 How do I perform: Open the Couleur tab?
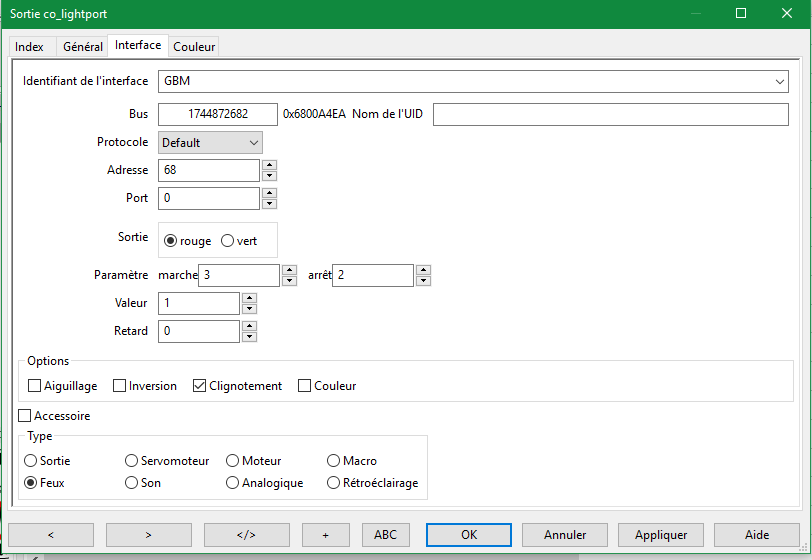tap(194, 47)
